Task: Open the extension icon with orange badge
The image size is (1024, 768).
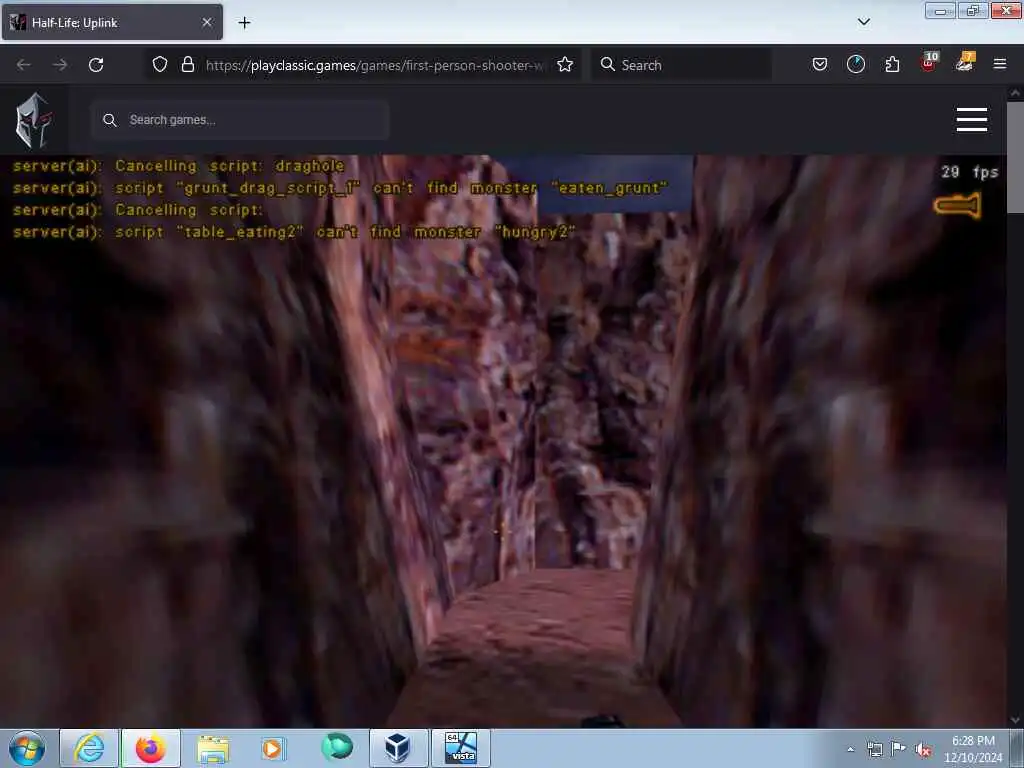Action: pyautogui.click(x=965, y=62)
